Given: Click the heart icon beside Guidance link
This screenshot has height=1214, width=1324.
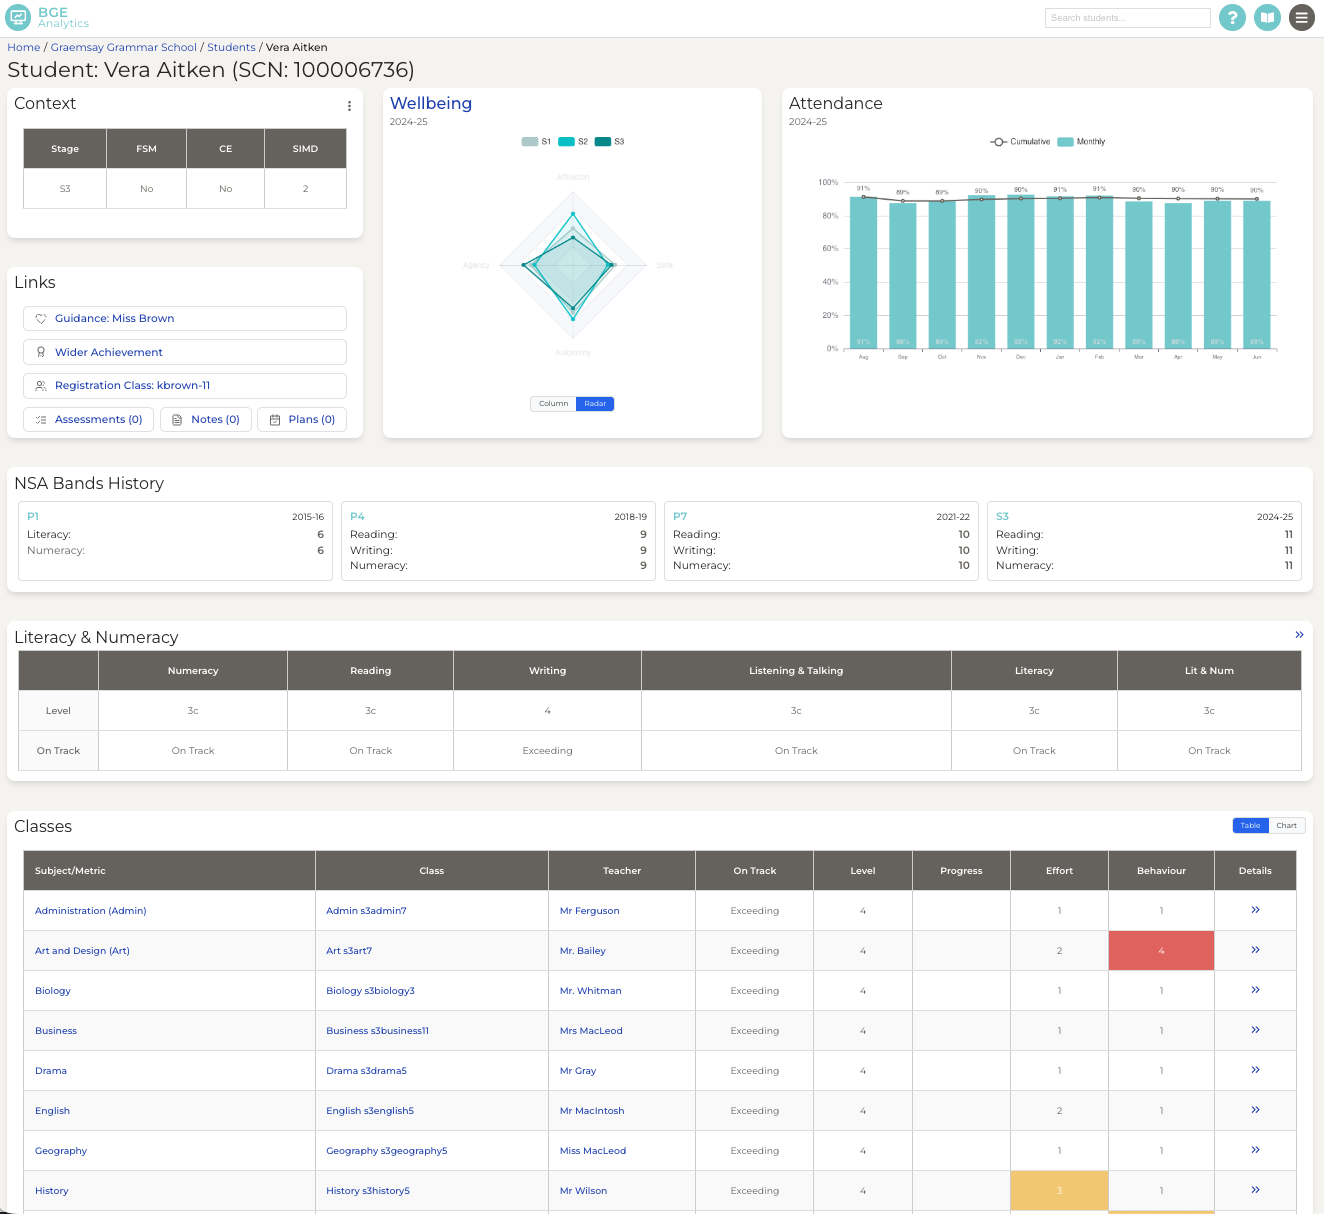Looking at the screenshot, I should point(40,318).
